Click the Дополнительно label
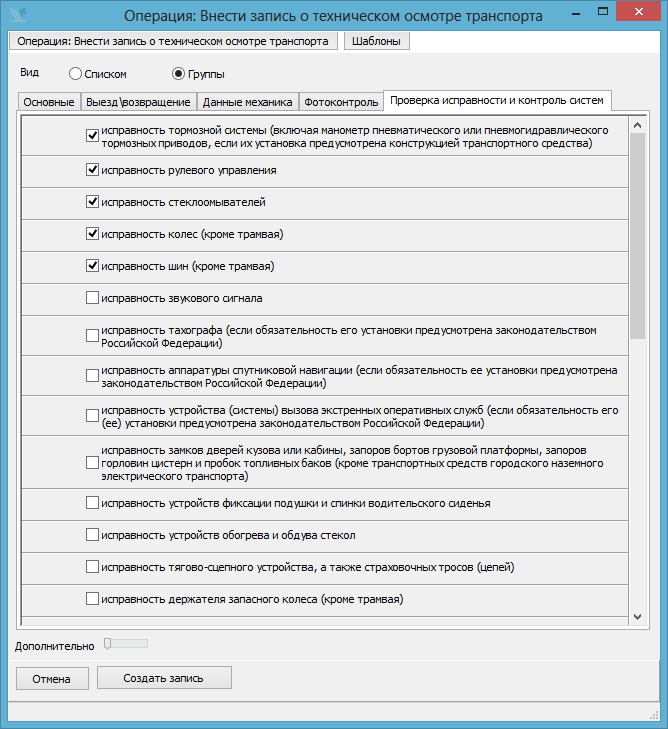Image resolution: width=668 pixels, height=729 pixels. click(54, 646)
